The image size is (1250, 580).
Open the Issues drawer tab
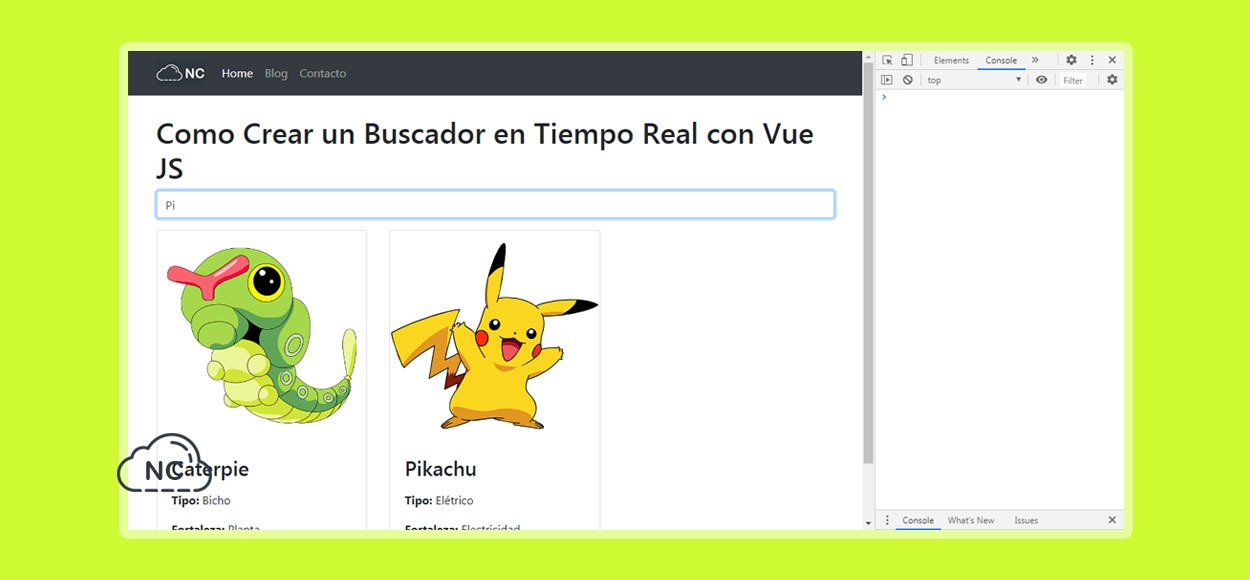pos(1026,520)
